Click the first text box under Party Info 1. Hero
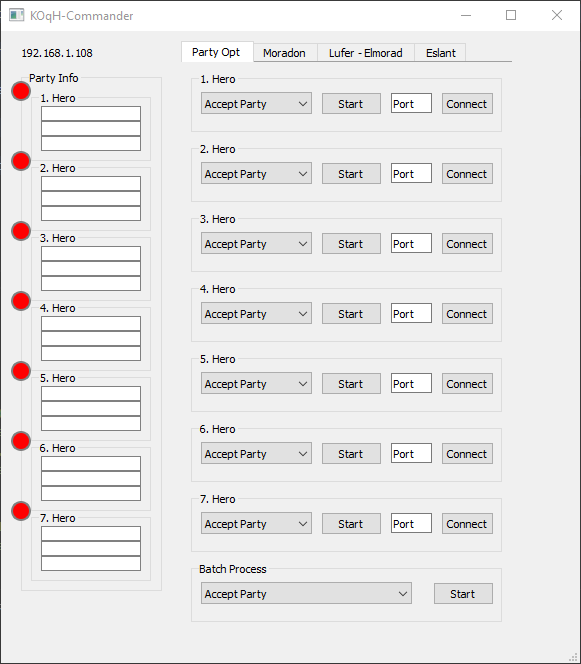The width and height of the screenshot is (581, 664). [x=91, y=113]
